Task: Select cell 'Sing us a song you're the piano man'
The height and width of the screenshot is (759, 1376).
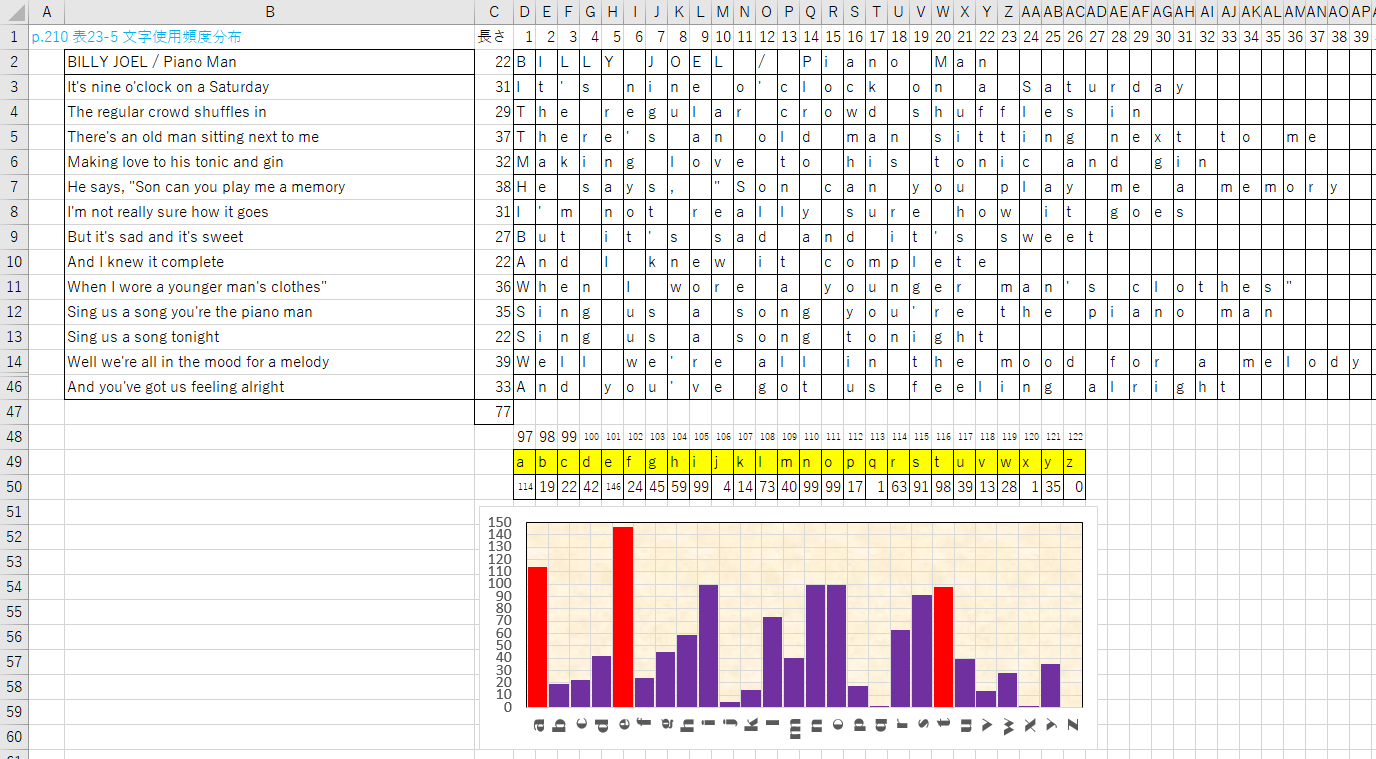Action: (x=269, y=312)
